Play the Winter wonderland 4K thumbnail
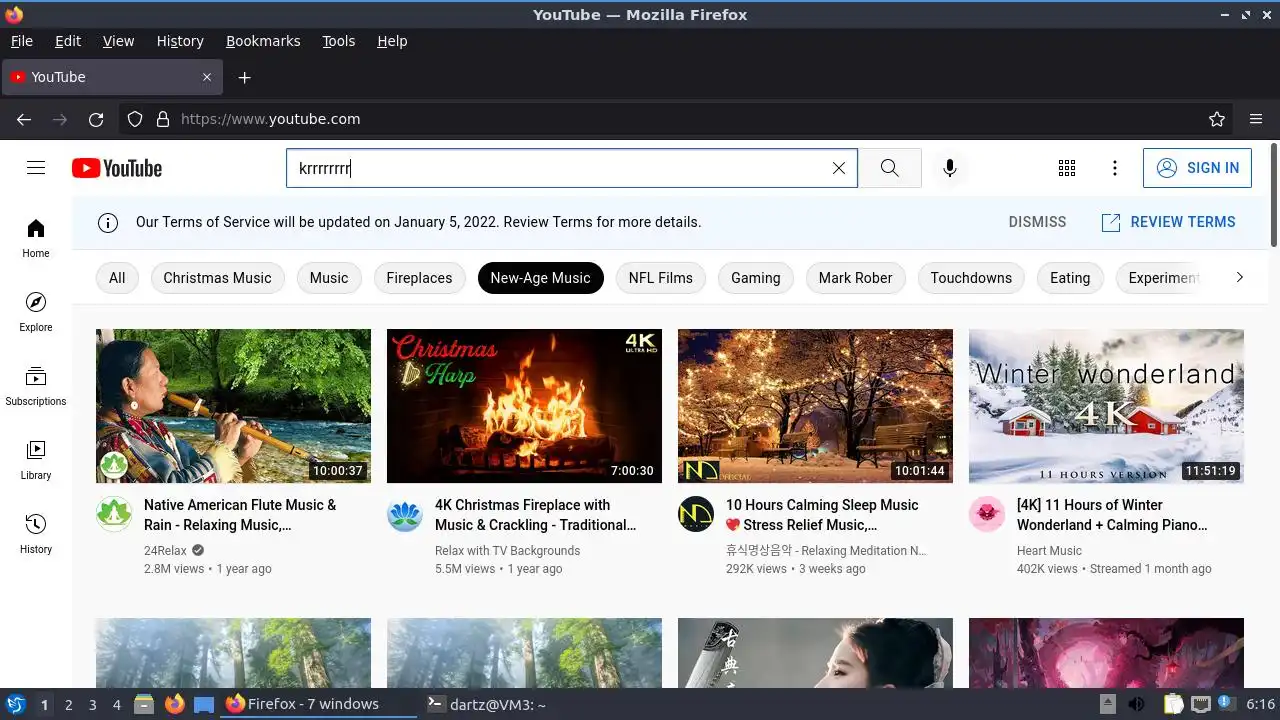 (1106, 406)
